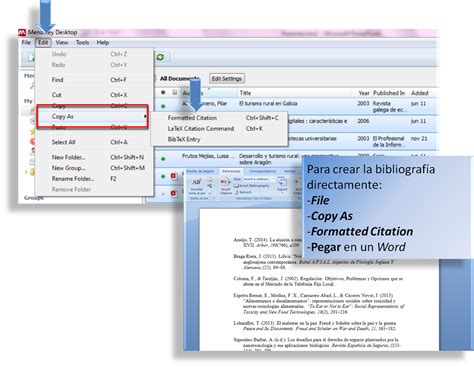The width and height of the screenshot is (474, 367).
Task: Expand the Copy As submenu arrow
Action: [x=145, y=116]
